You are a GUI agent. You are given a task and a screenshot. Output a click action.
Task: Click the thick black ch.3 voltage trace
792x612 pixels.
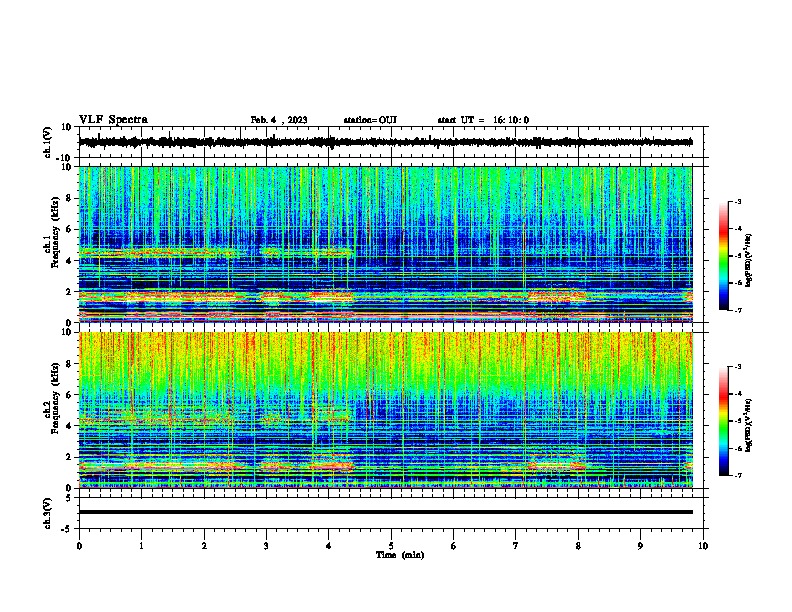pos(385,512)
